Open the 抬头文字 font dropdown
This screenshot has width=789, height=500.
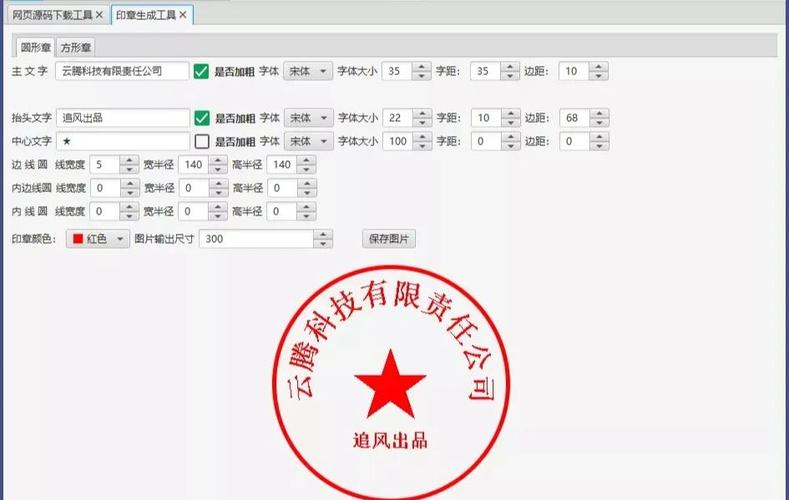click(x=309, y=118)
